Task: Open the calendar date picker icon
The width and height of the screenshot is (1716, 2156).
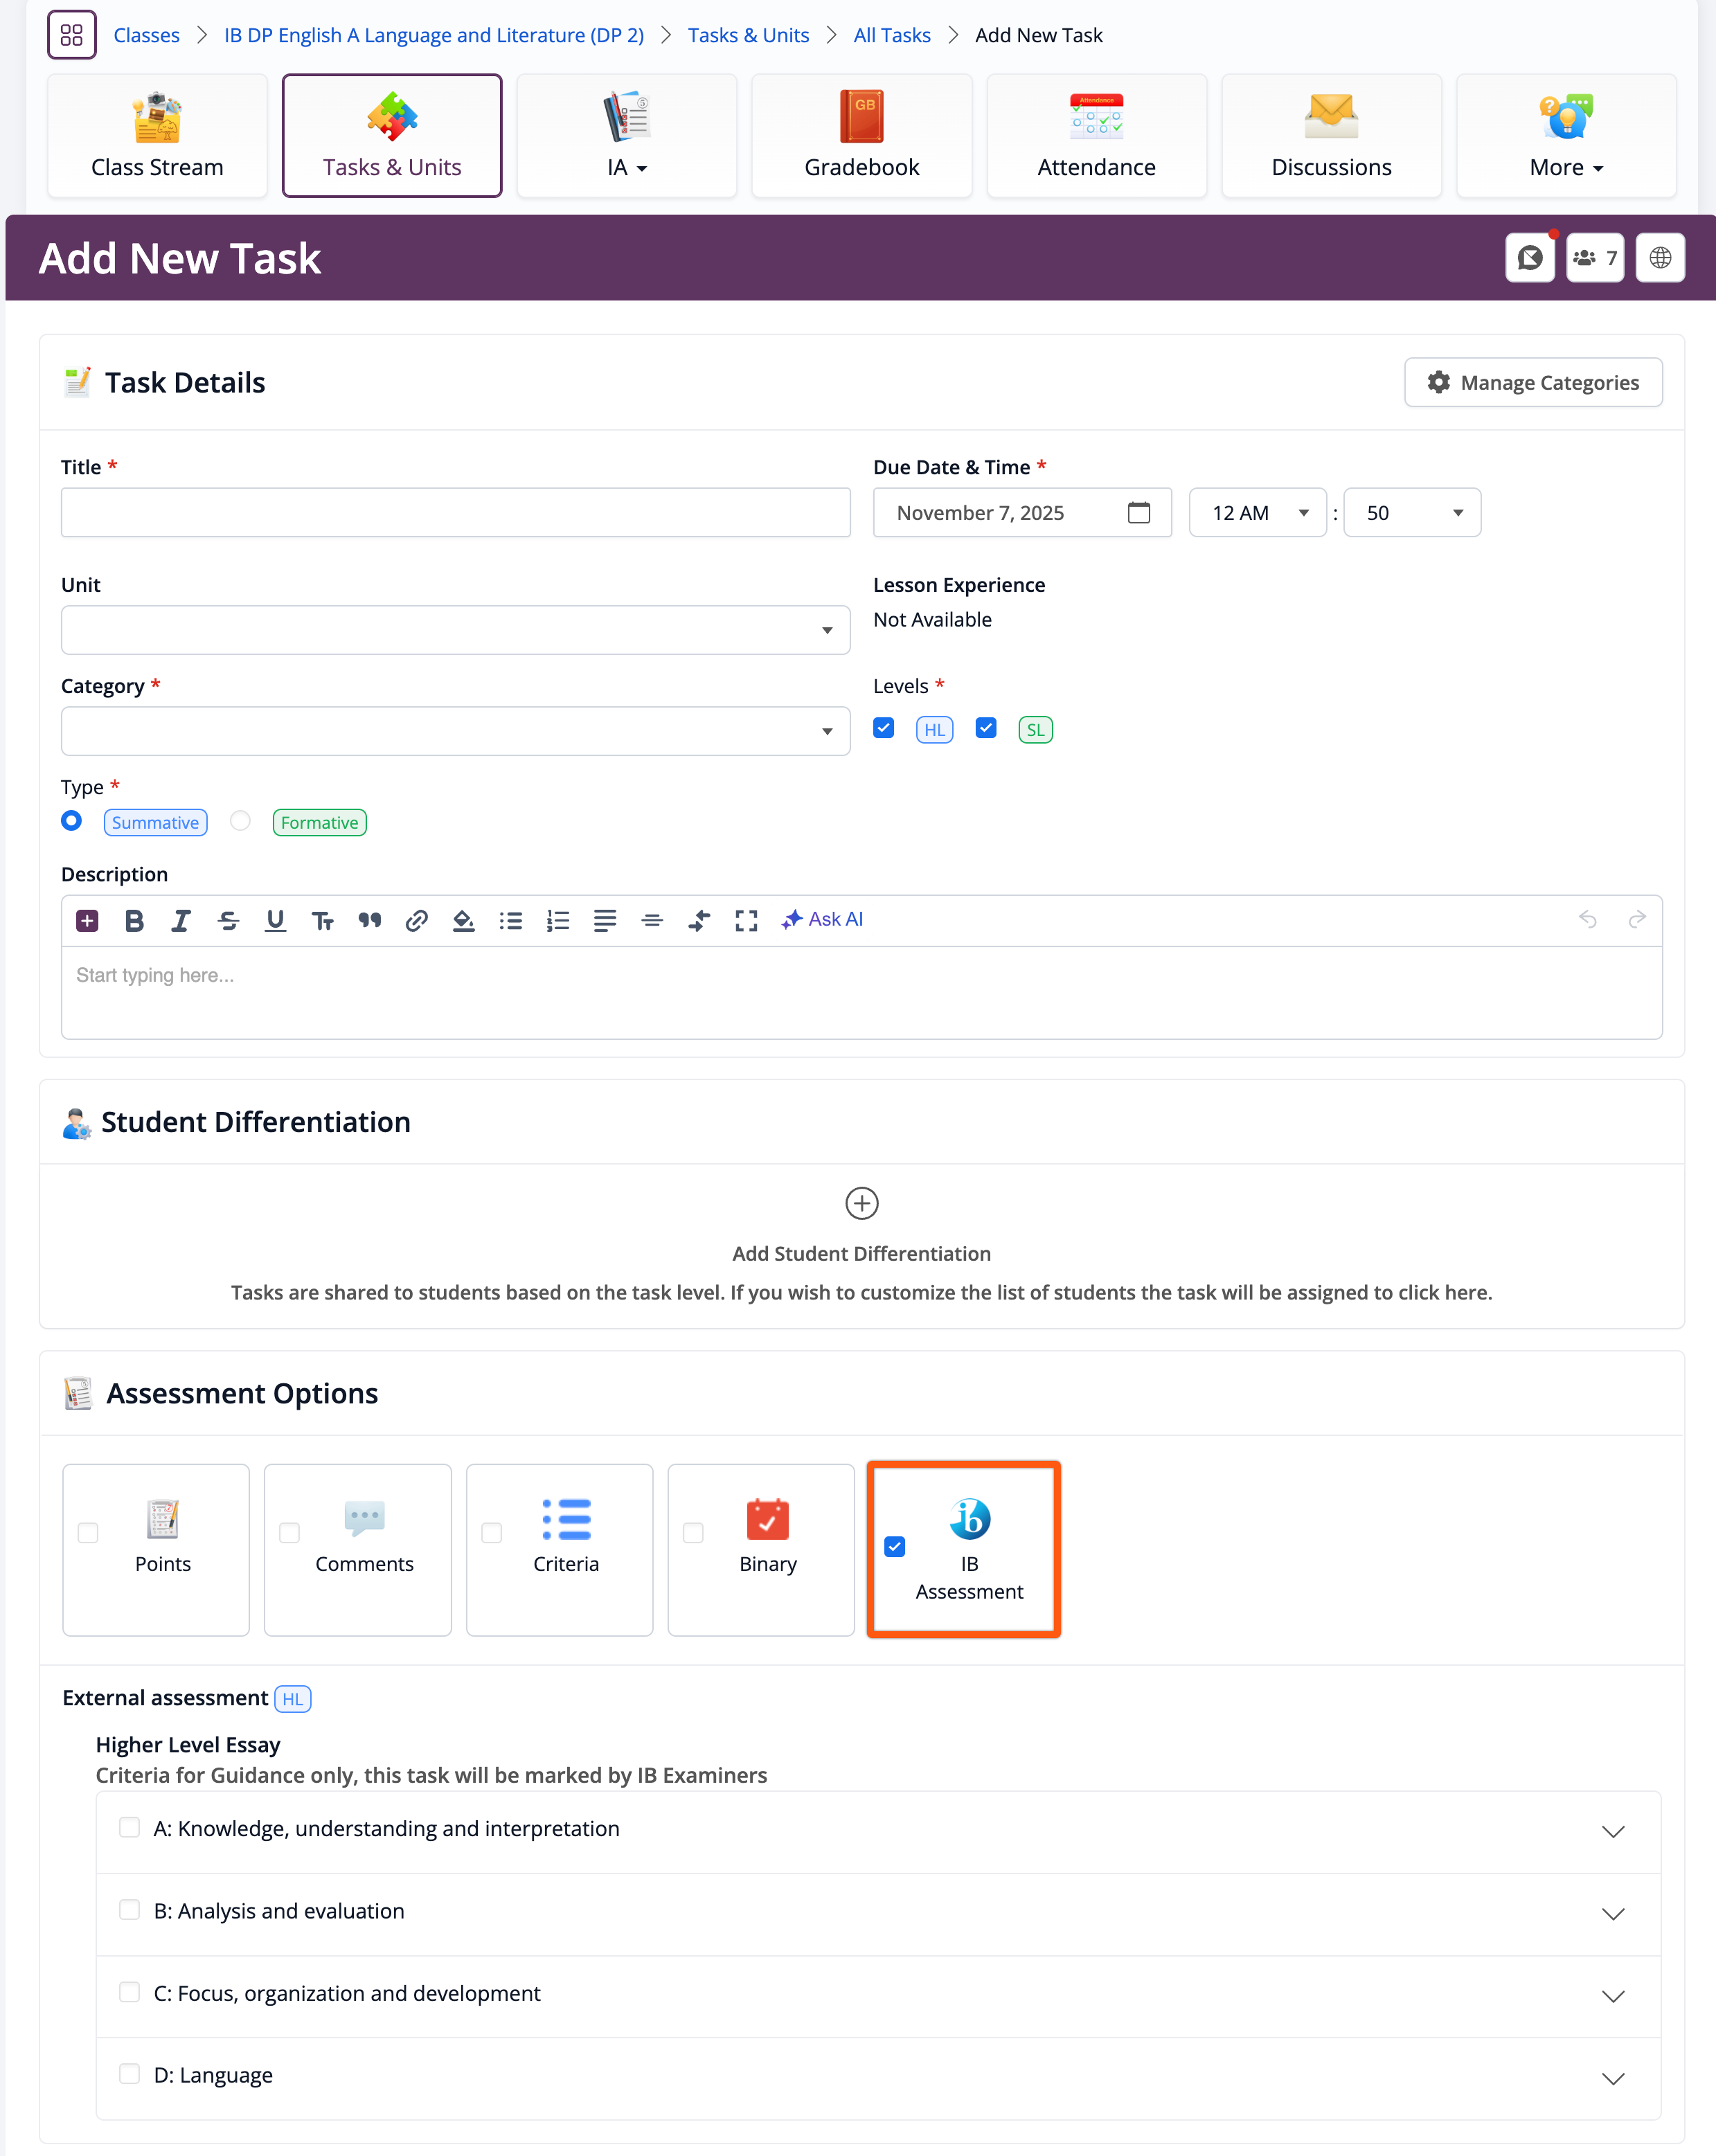Action: (x=1138, y=513)
